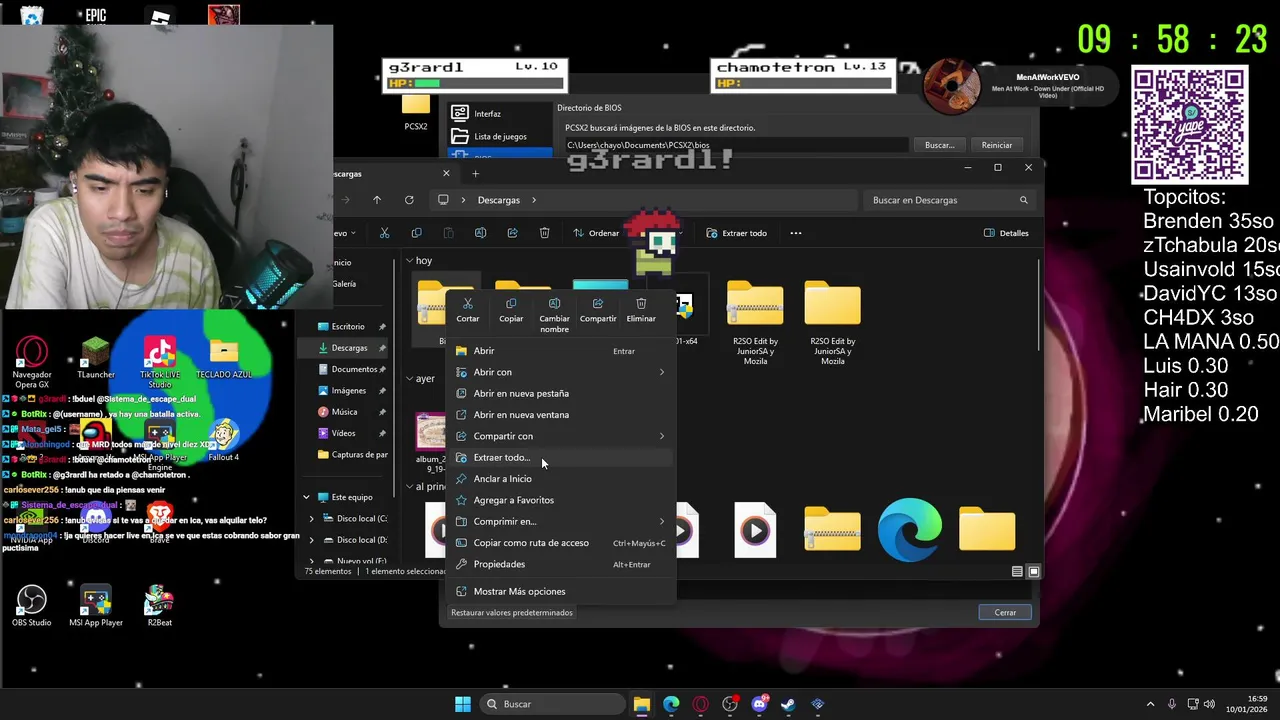Select the plain folder 'R2SO Edit by JuniorSA y Mozila'

pyautogui.click(x=832, y=324)
